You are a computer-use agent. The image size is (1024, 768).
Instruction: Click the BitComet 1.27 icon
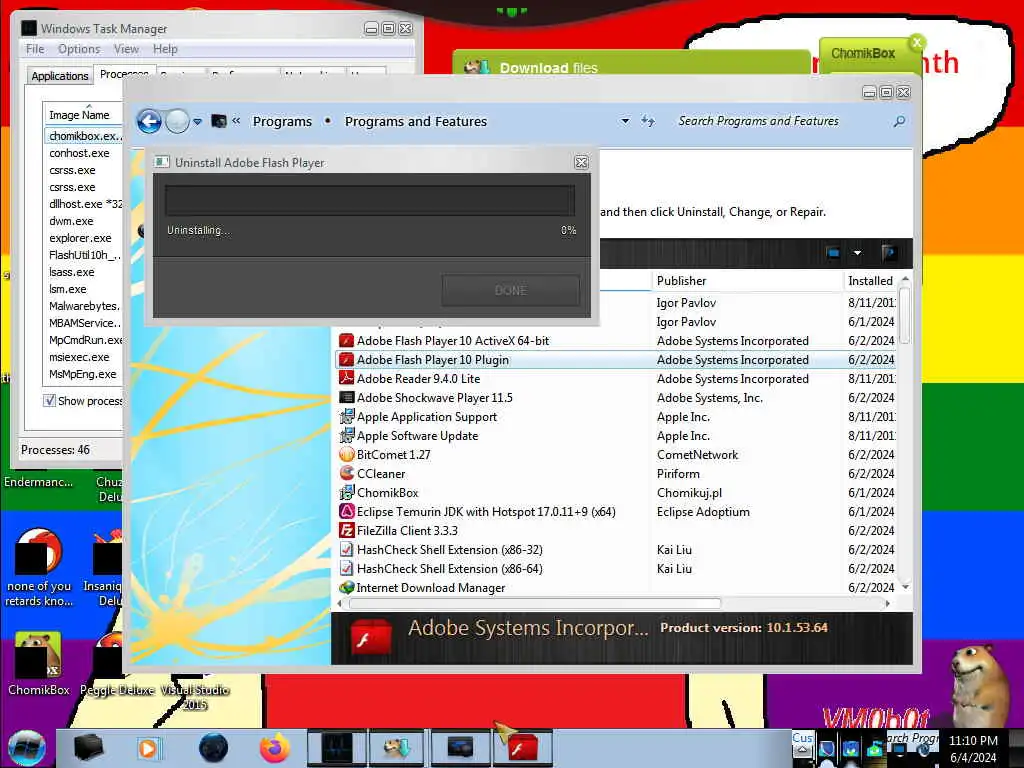pos(346,455)
